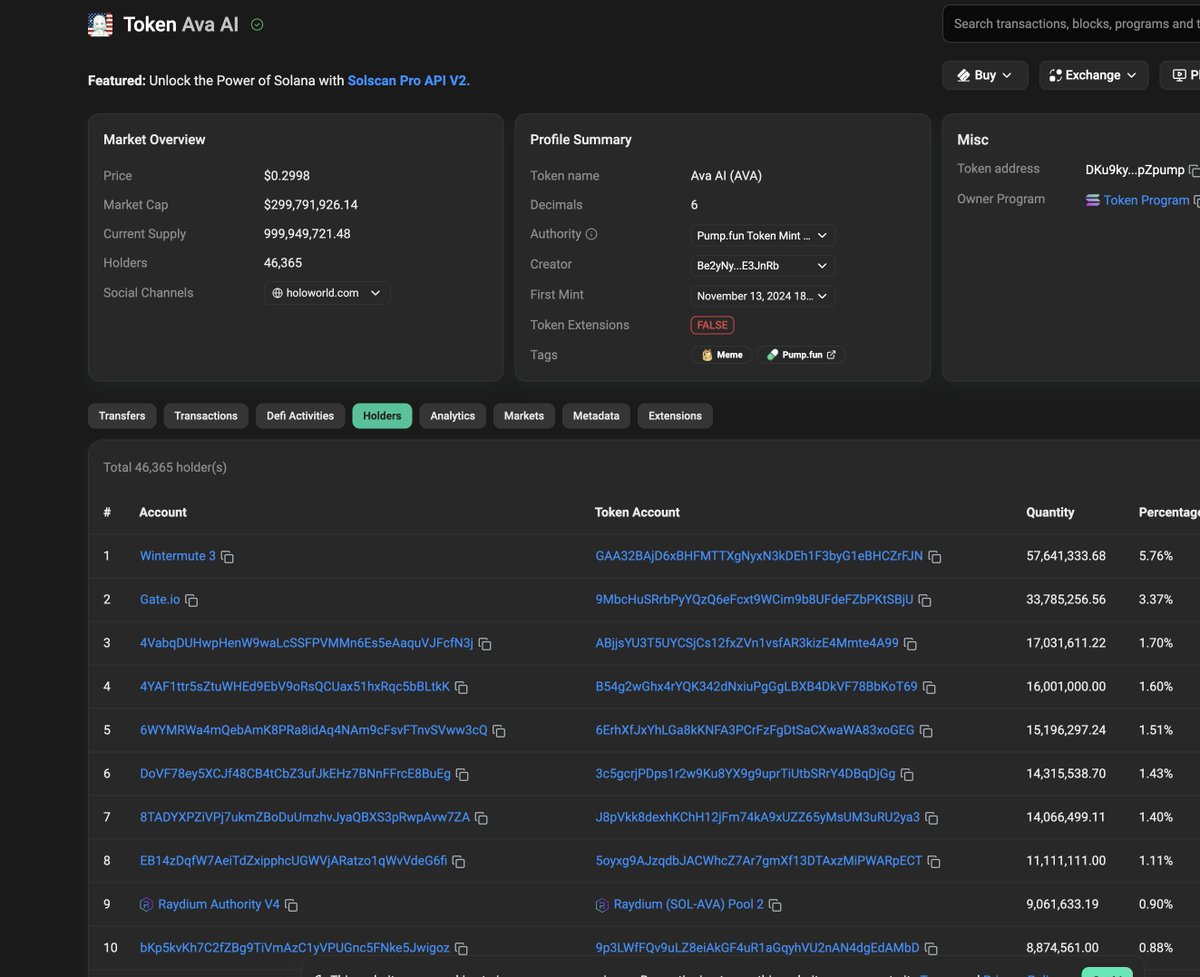This screenshot has width=1200, height=977.
Task: Click the green verified badge next to Ava AI
Action: (x=256, y=24)
